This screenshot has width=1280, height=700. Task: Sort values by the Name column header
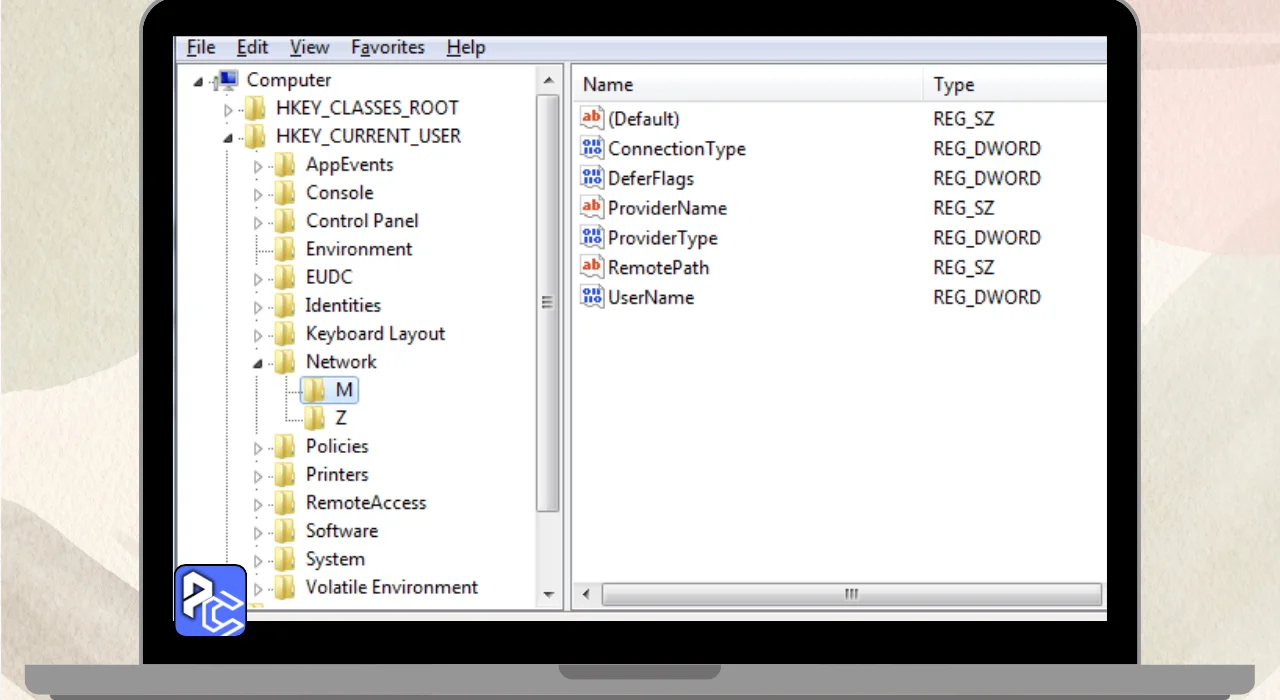pyautogui.click(x=747, y=85)
